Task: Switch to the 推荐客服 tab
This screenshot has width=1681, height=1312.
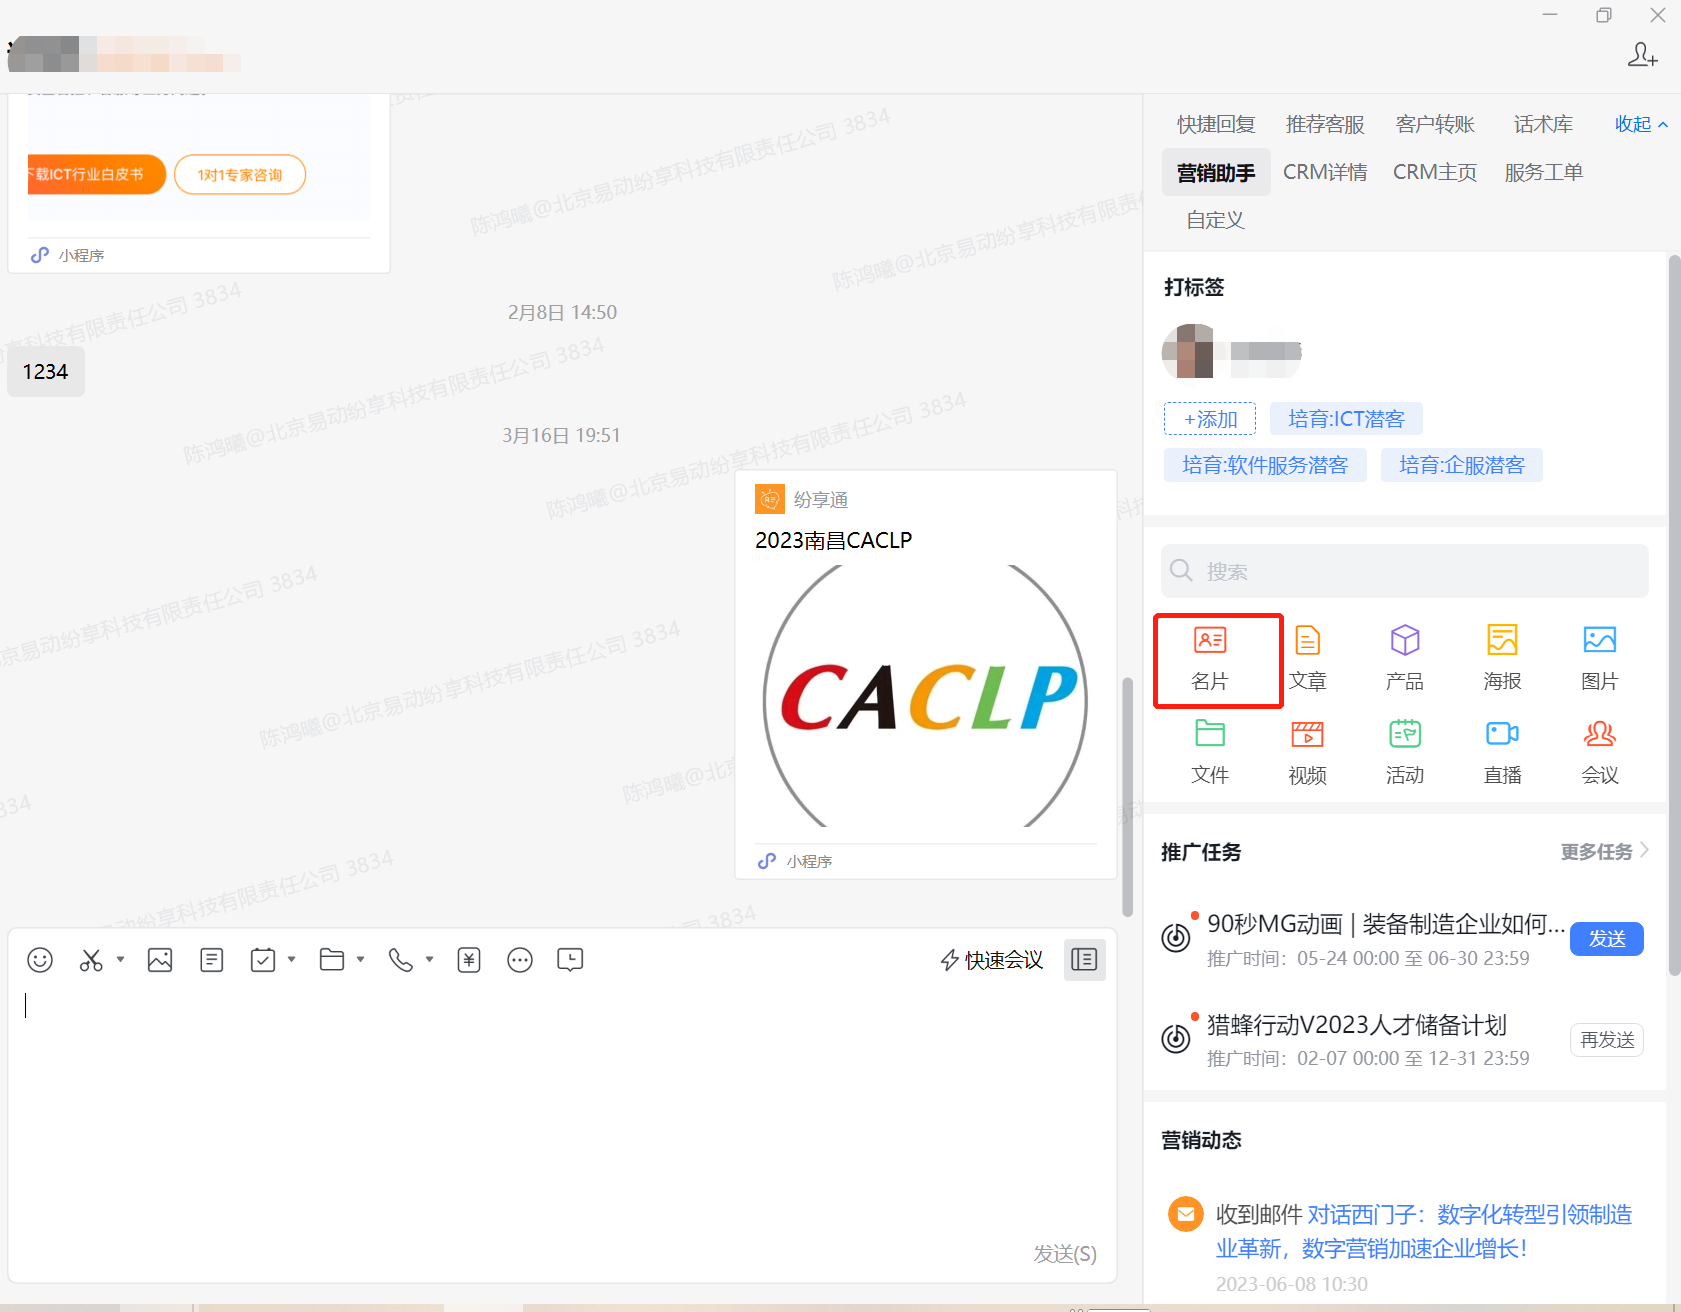Action: click(1325, 124)
